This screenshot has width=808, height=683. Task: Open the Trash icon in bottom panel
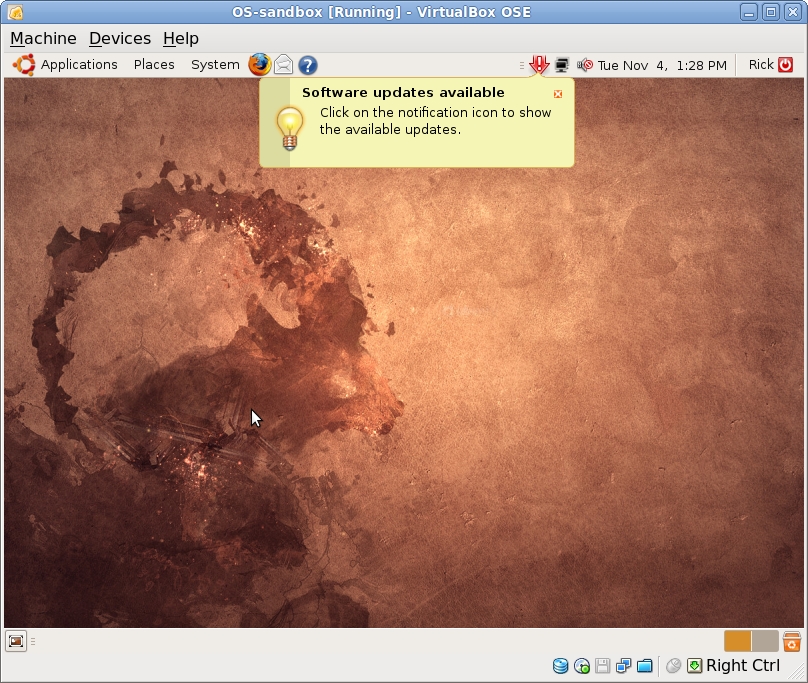[x=792, y=641]
